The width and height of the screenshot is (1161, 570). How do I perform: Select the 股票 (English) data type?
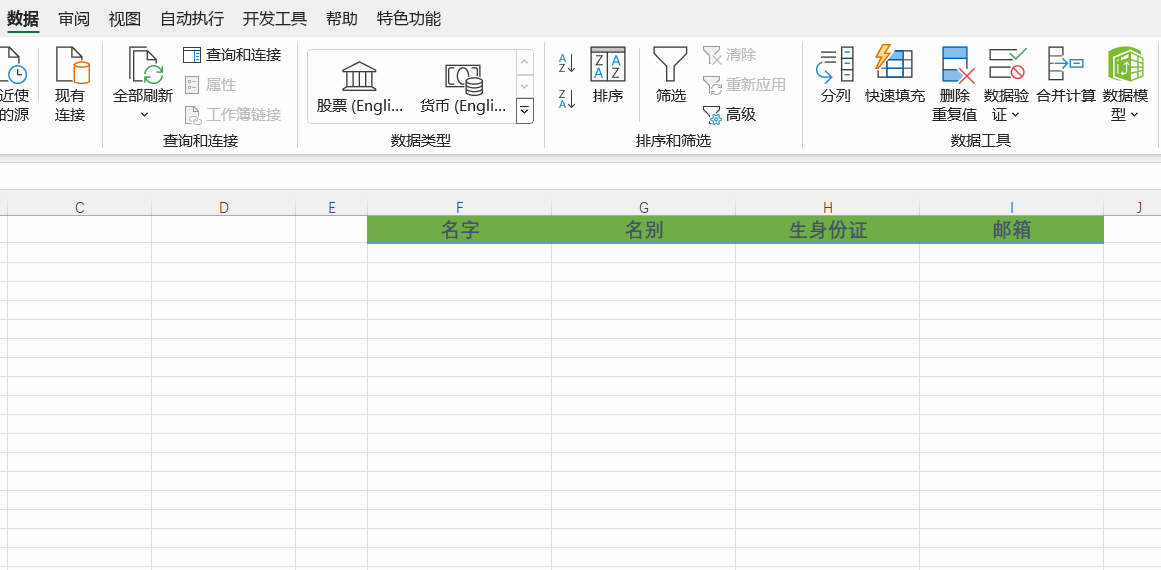tap(360, 87)
